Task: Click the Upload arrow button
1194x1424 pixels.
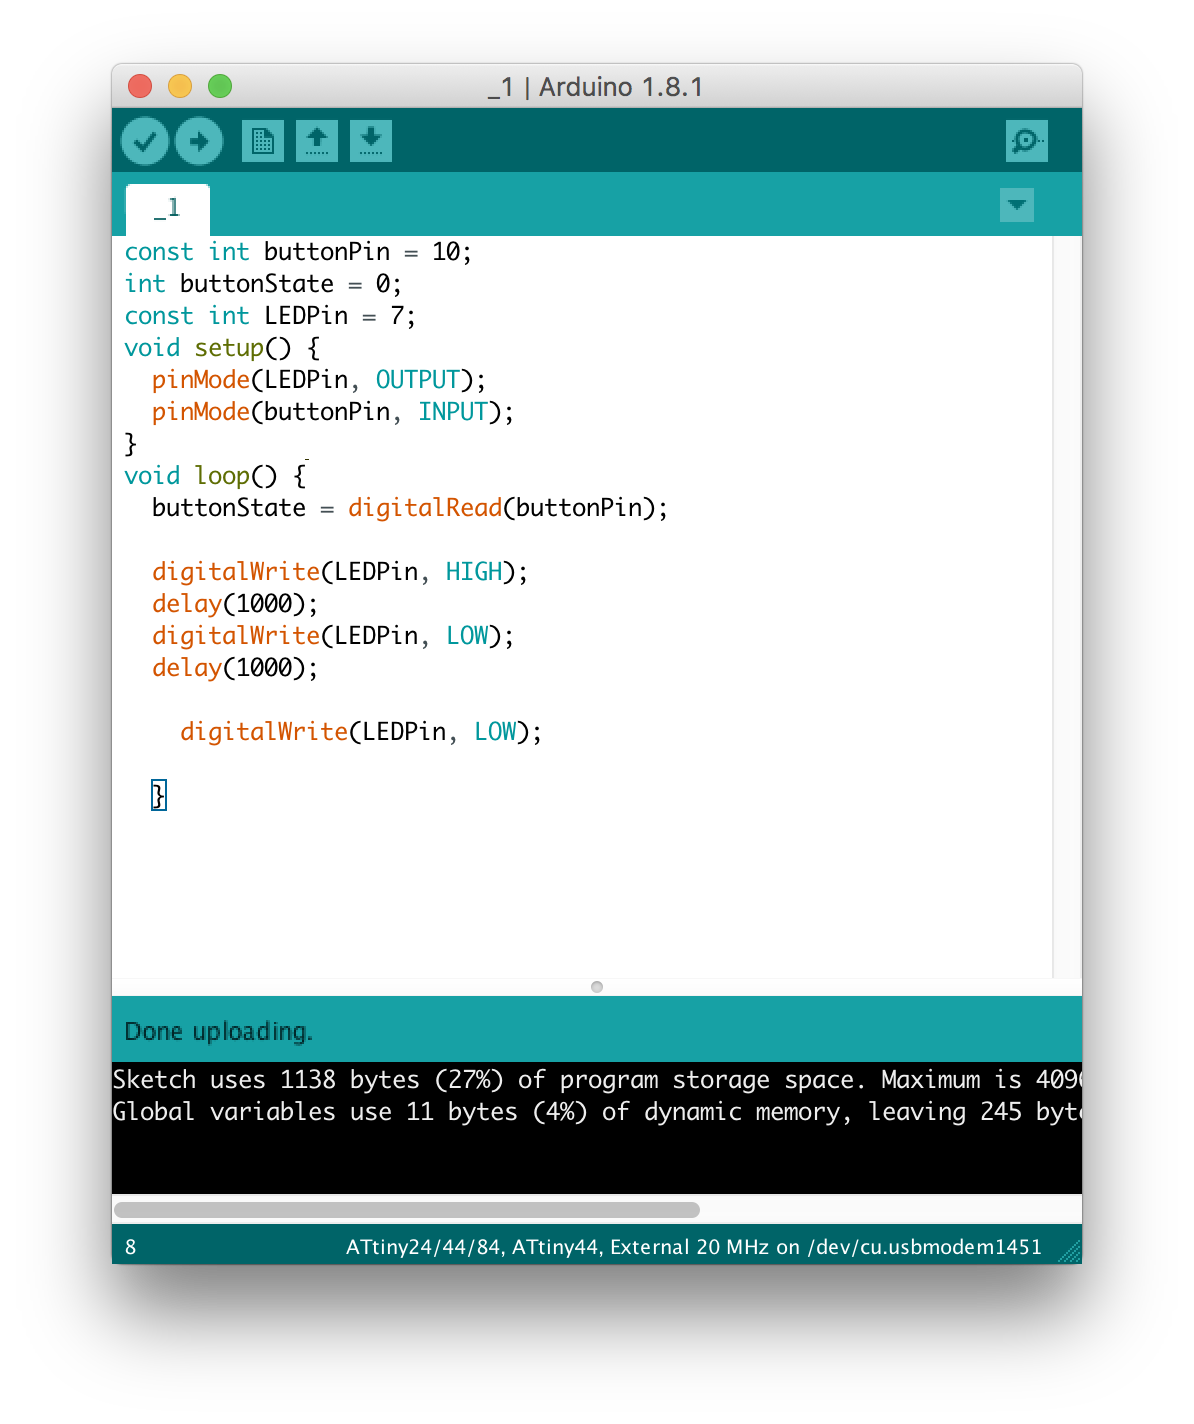Action: (199, 141)
